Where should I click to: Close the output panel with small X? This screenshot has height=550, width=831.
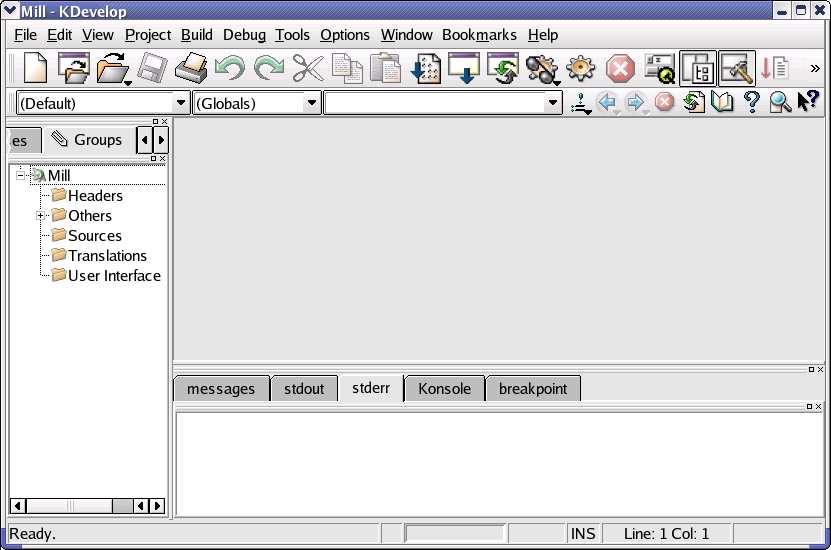click(x=821, y=369)
